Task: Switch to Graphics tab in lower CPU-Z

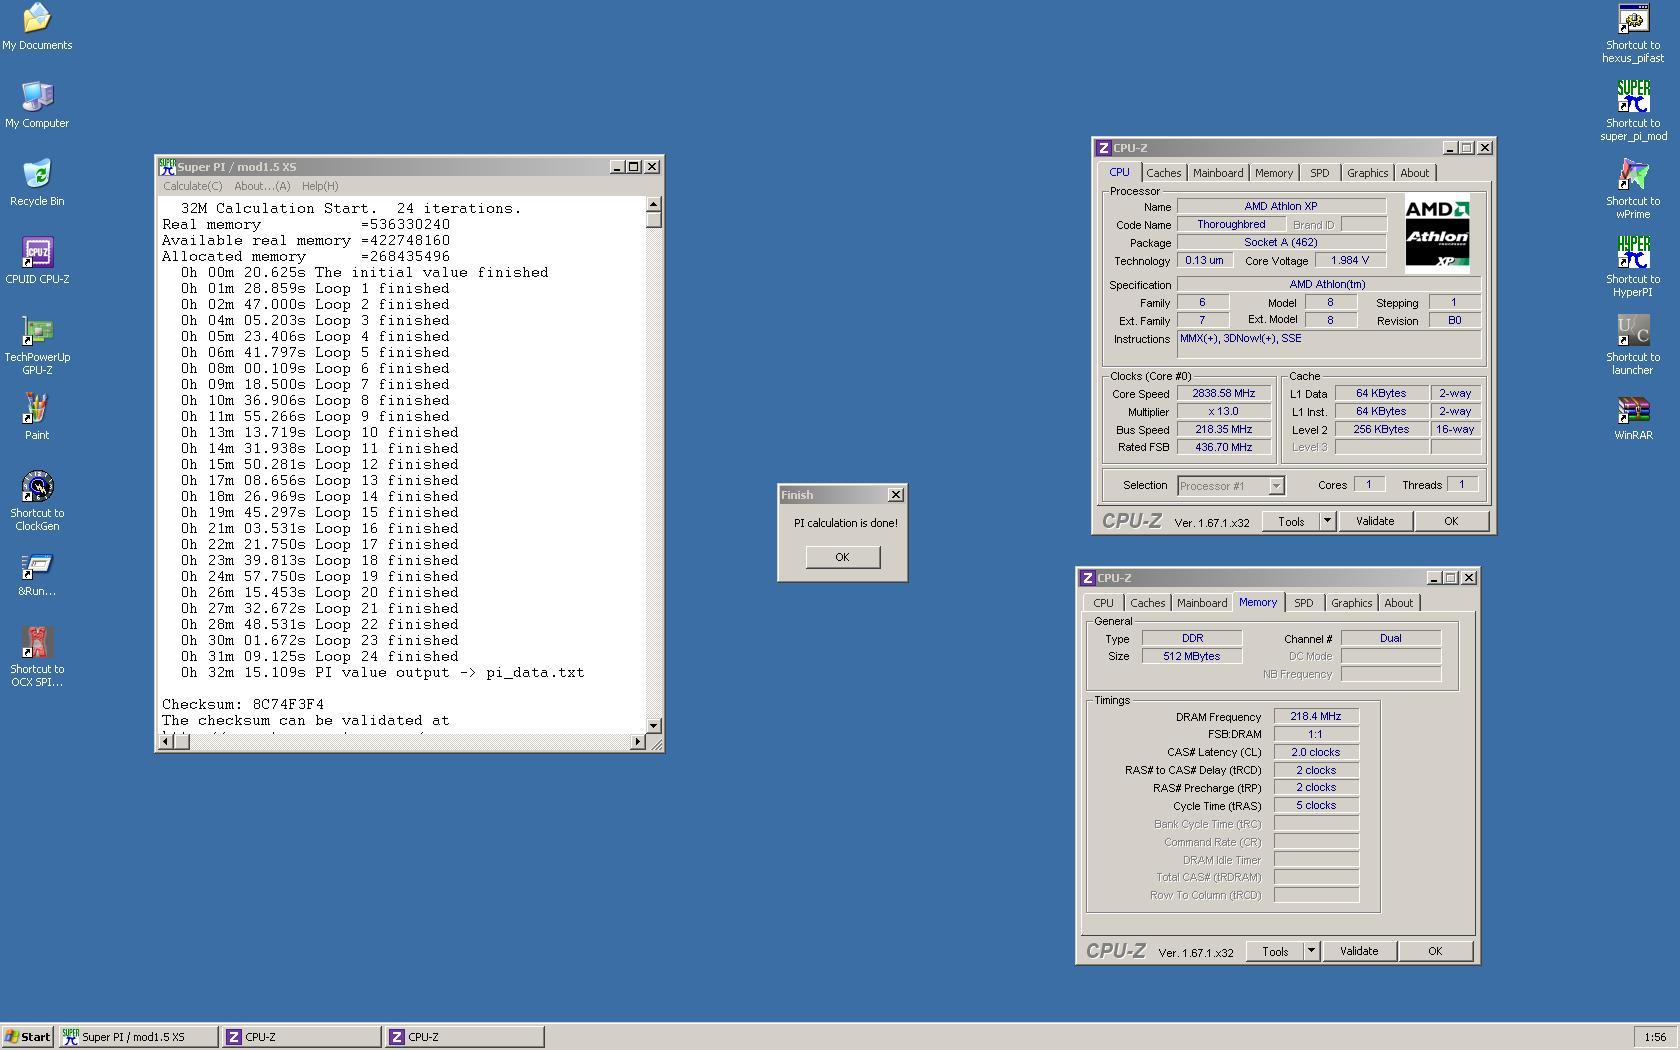Action: [x=1351, y=603]
